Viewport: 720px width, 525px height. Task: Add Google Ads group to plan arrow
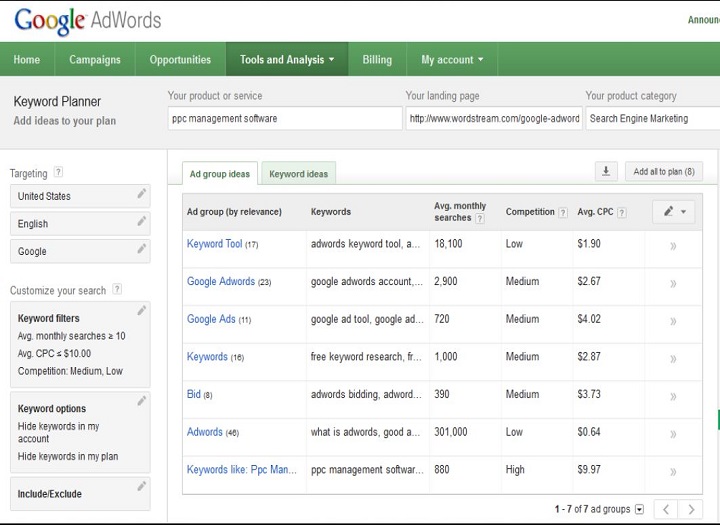point(673,321)
